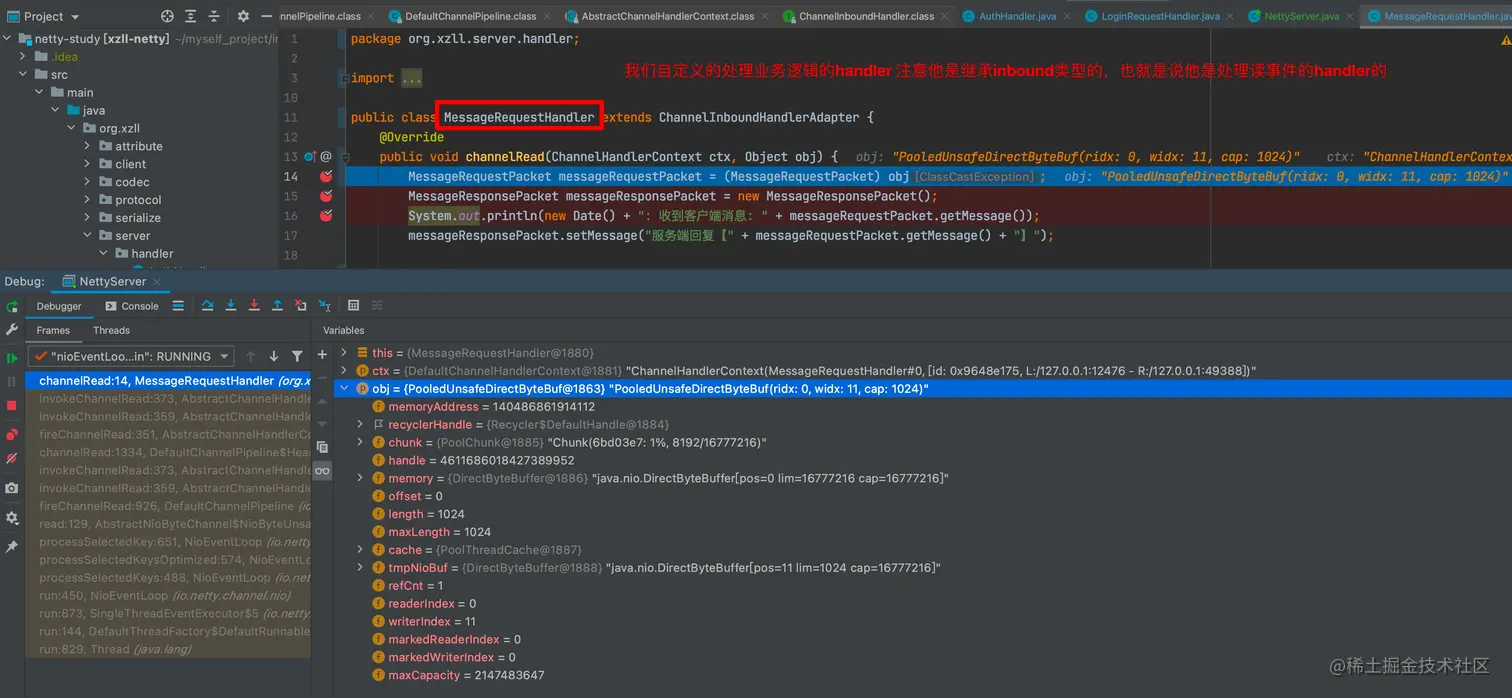Select the server folder in tree

pos(132,236)
